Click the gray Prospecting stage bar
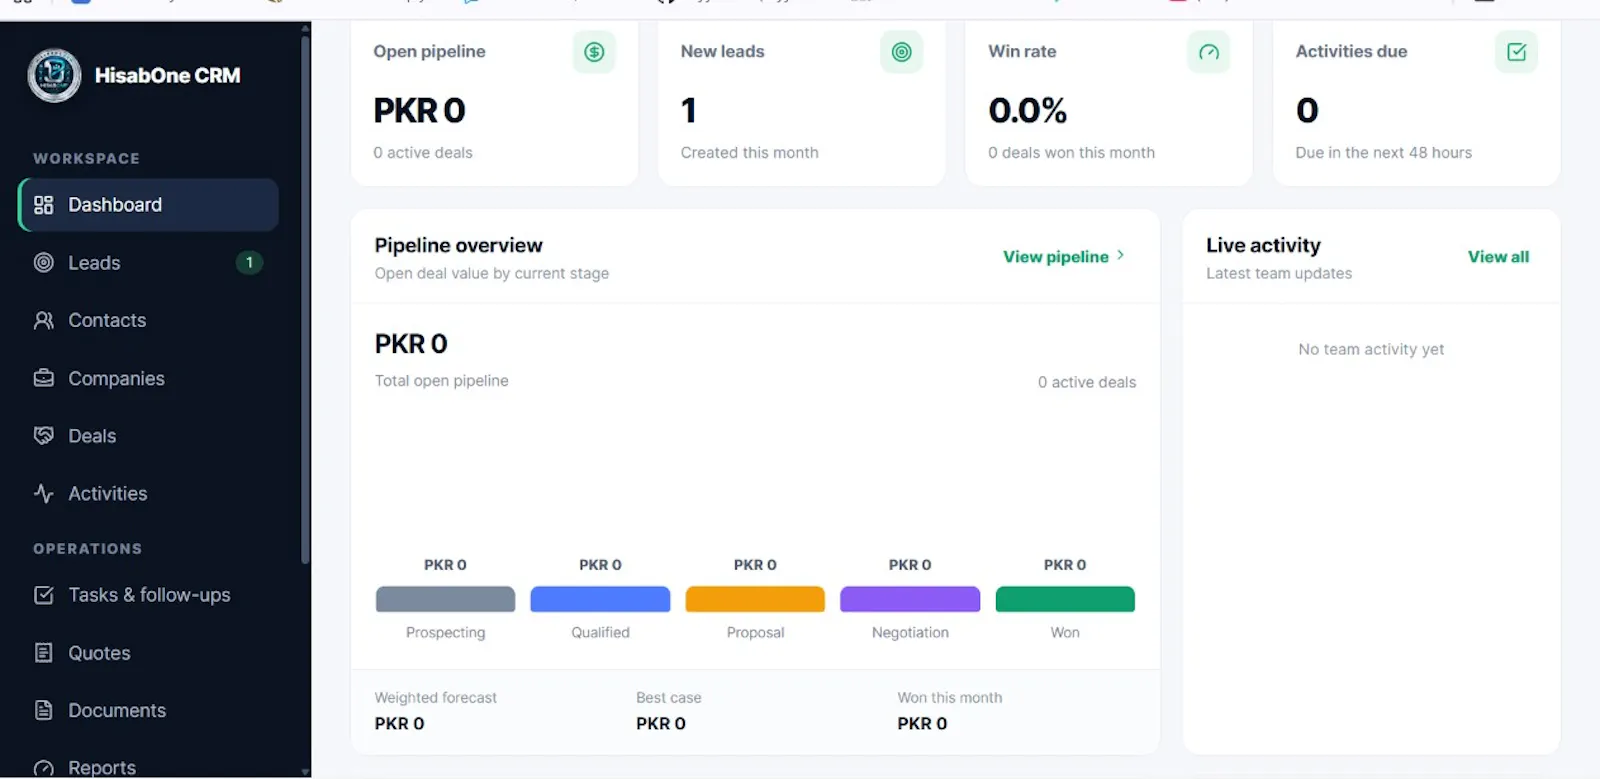 [445, 599]
